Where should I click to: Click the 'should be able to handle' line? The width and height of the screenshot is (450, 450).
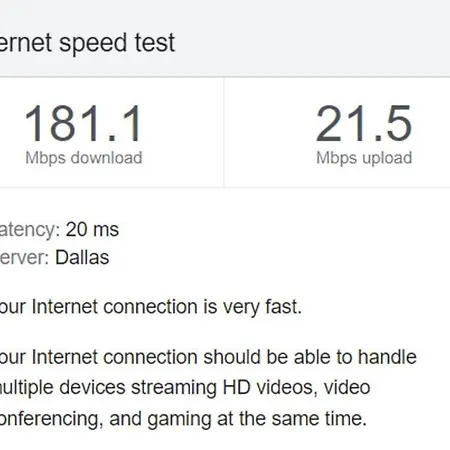208,357
